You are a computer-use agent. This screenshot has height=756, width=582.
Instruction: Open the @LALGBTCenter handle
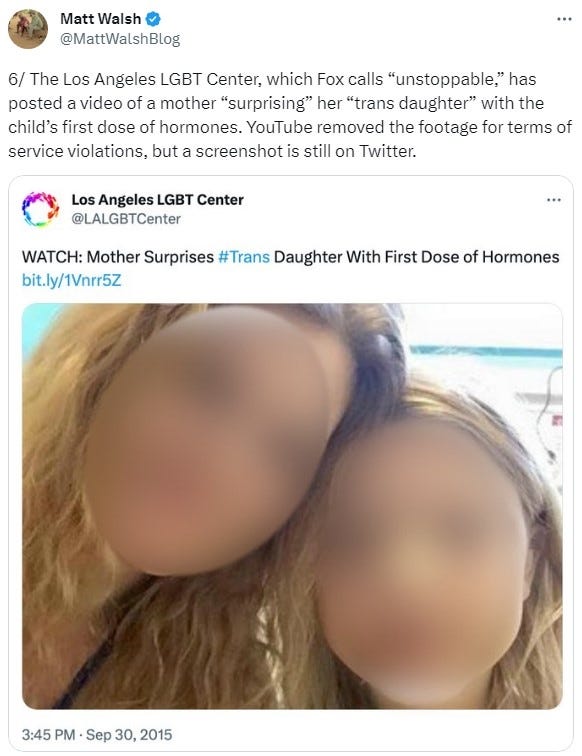click(x=126, y=219)
